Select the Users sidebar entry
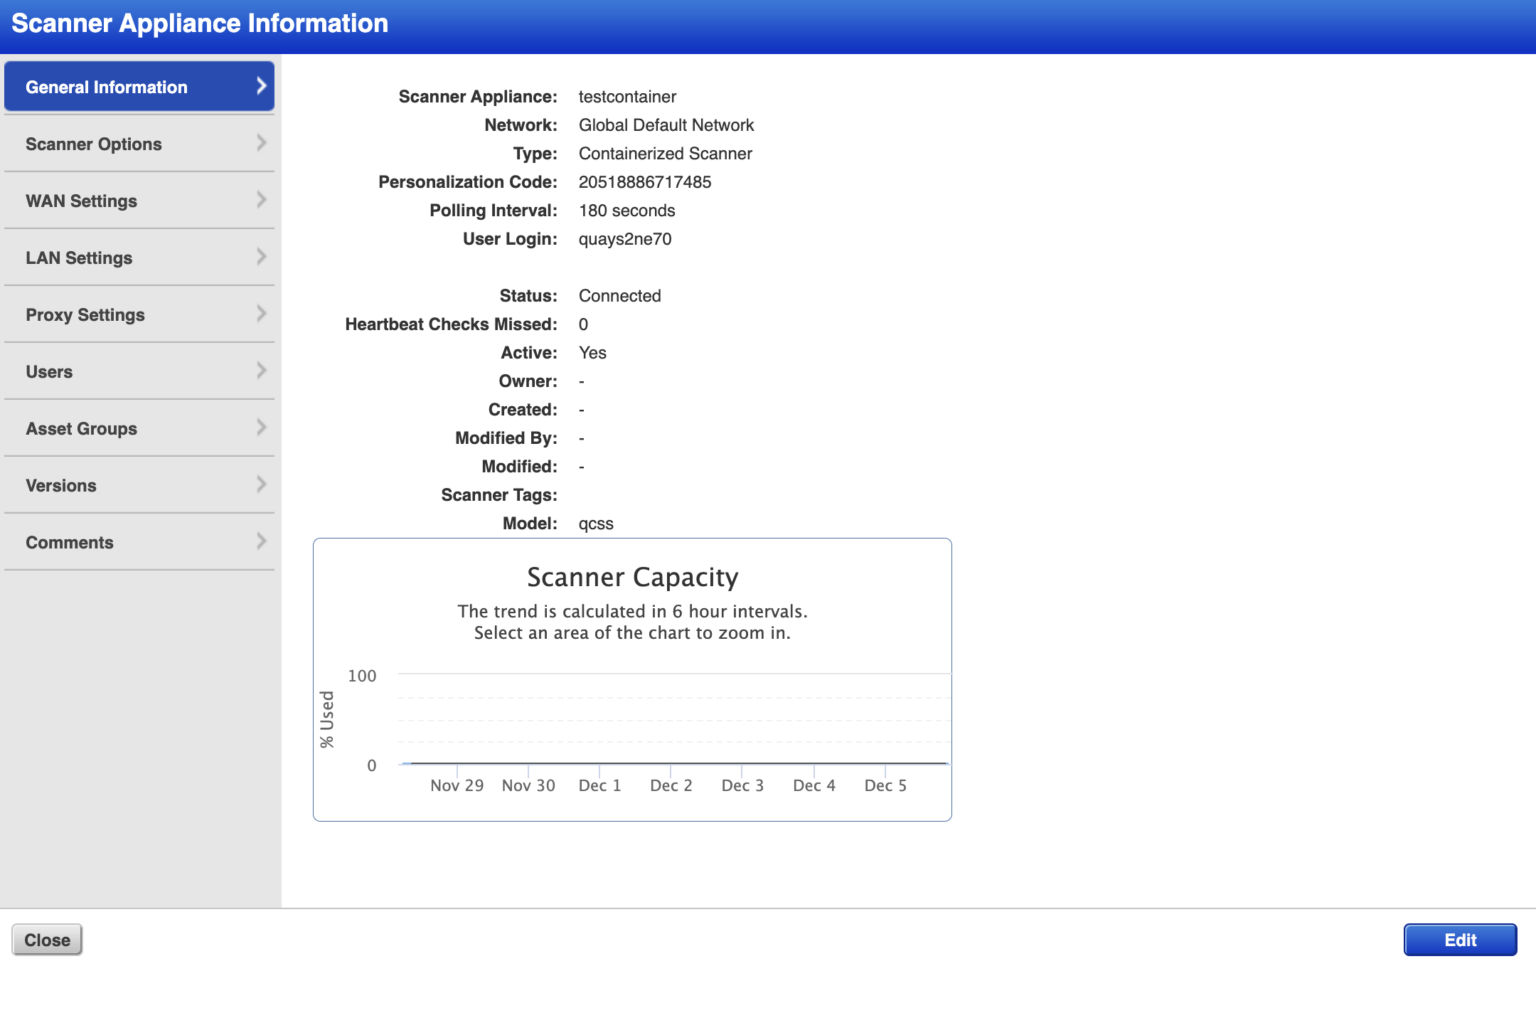The height and width of the screenshot is (1013, 1536). [x=120, y=371]
